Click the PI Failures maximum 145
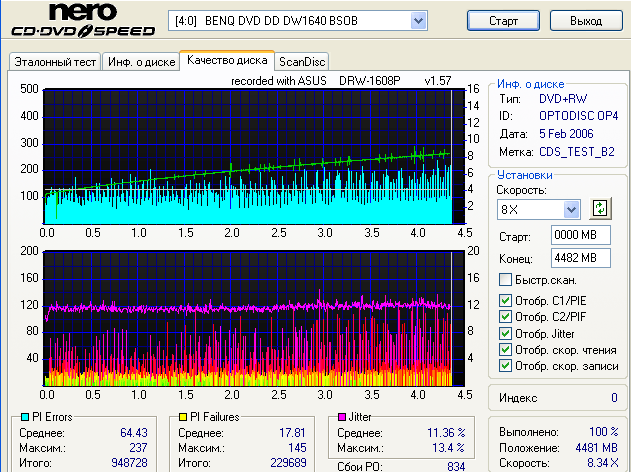Image resolution: width=631 pixels, height=472 pixels. 297,448
